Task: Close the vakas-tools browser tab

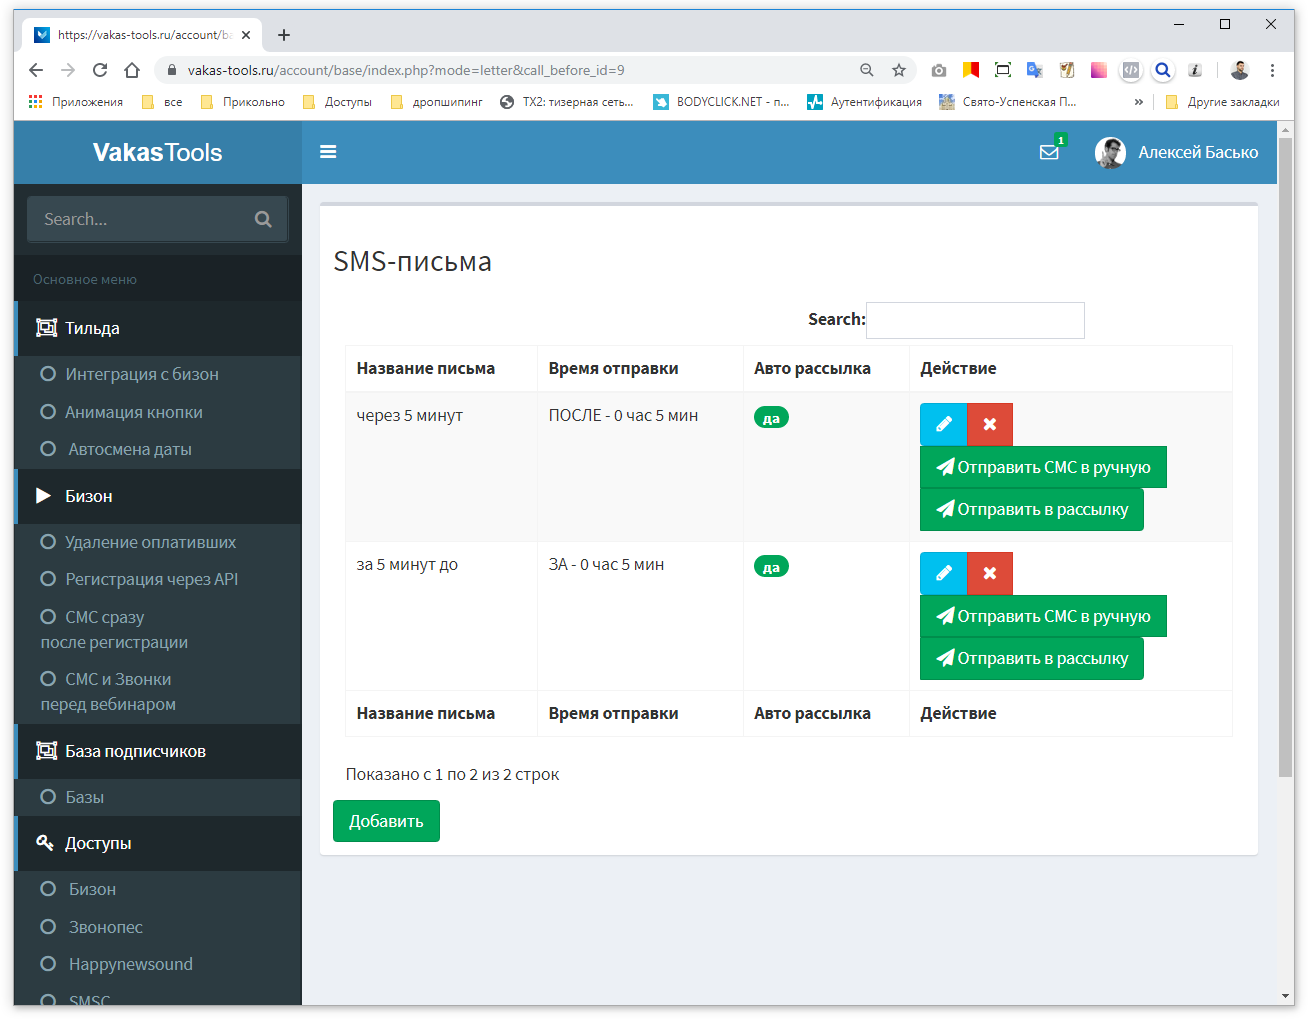Action: [x=246, y=35]
